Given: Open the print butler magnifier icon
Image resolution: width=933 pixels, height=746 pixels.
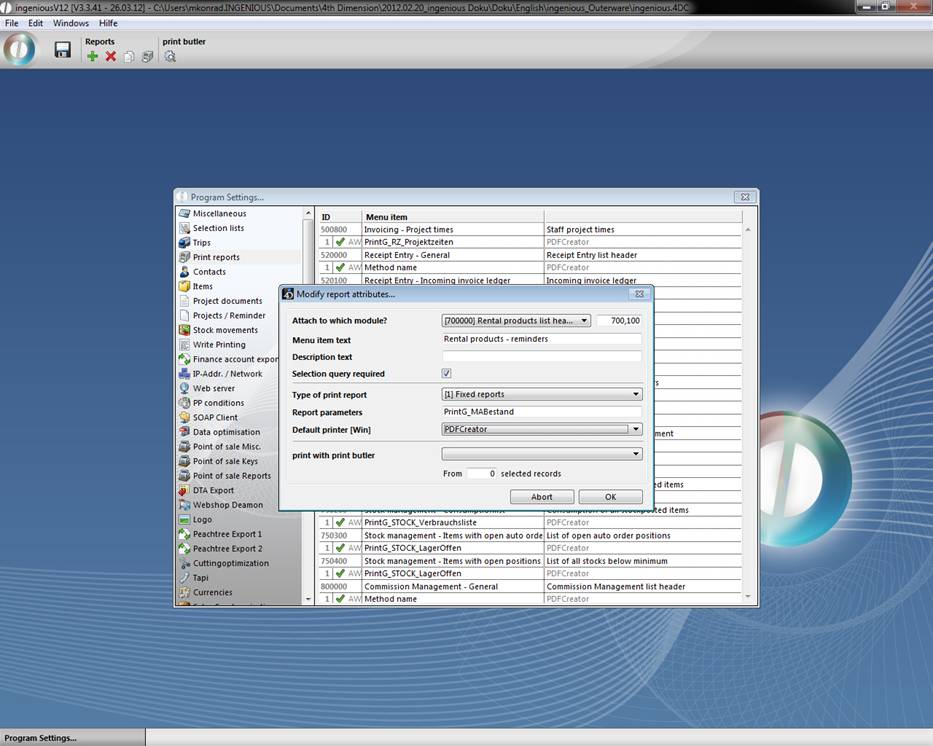Looking at the screenshot, I should tap(170, 57).
